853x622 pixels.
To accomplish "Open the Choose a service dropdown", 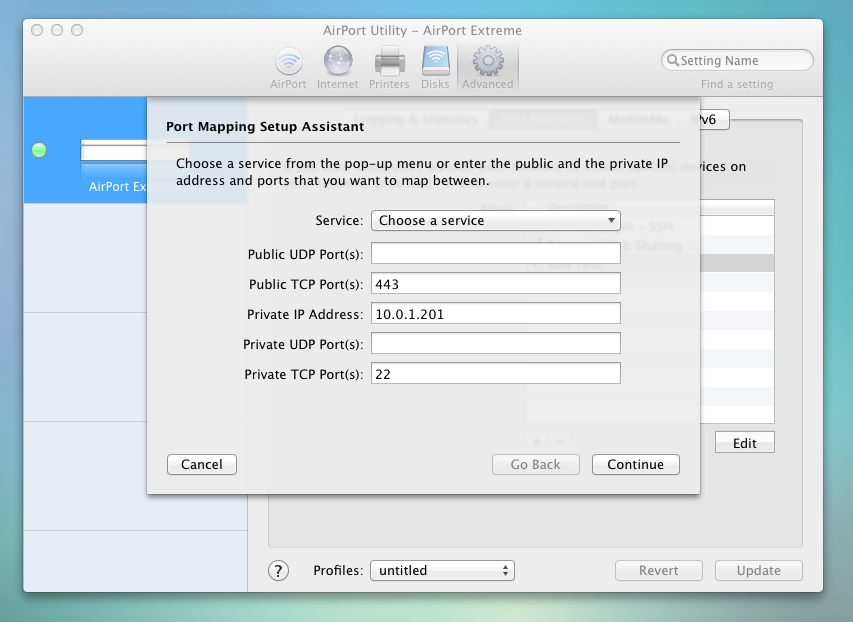I will coord(496,220).
